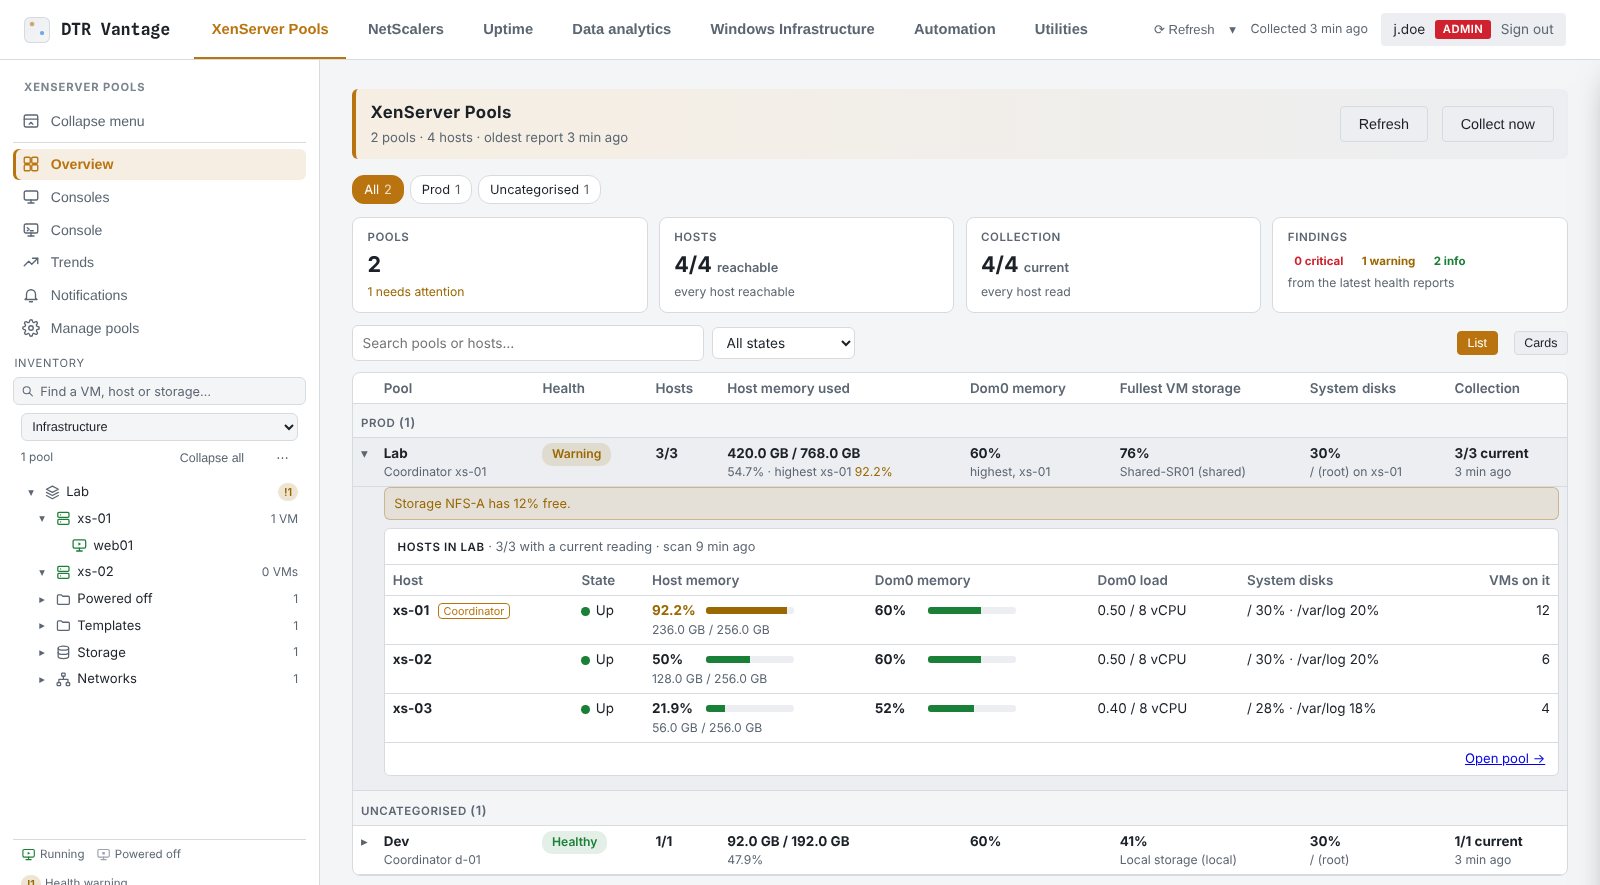Click Sign out

tap(1526, 29)
